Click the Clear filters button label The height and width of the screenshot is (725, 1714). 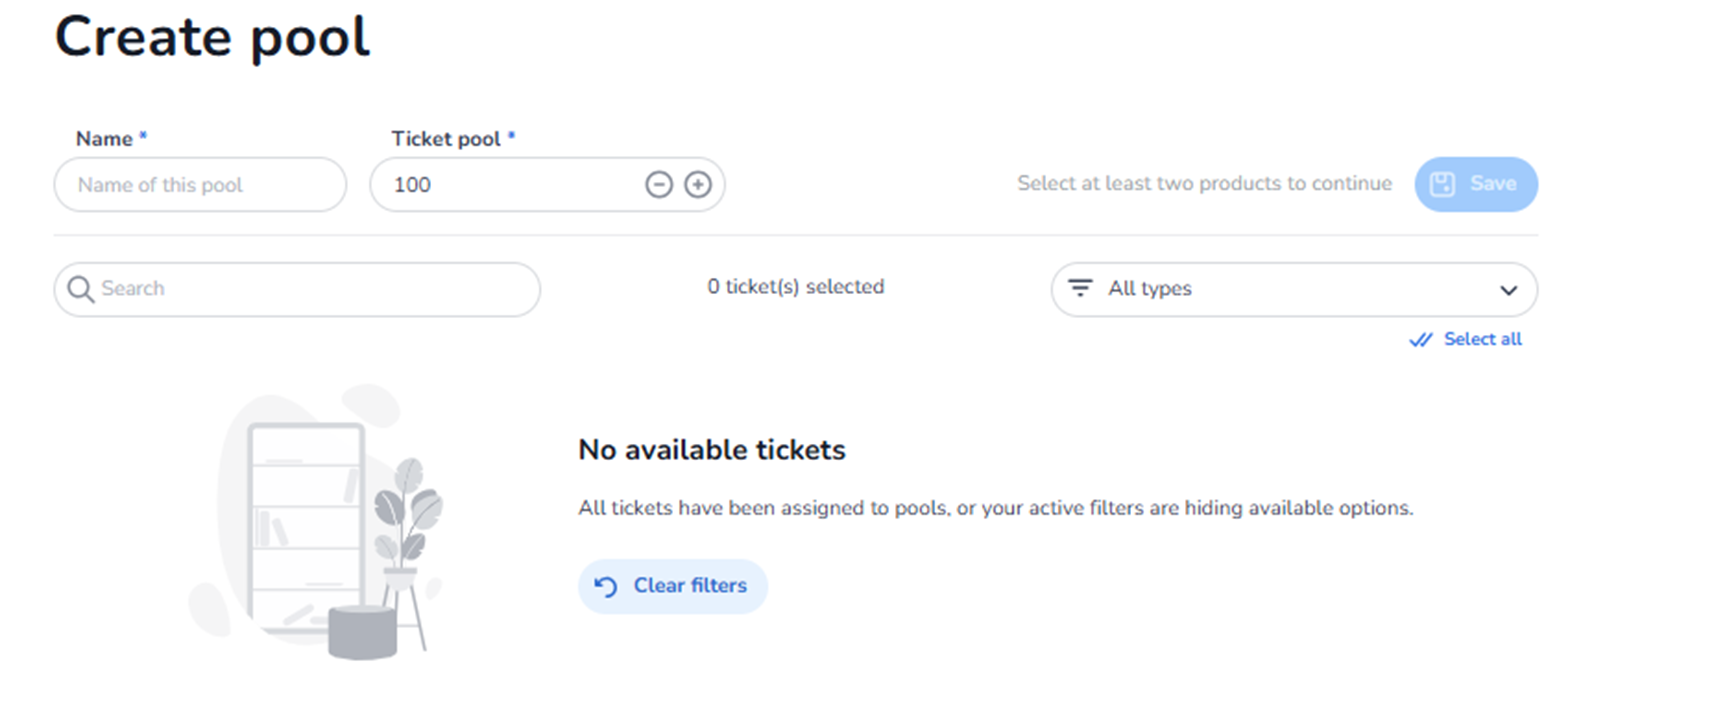click(x=690, y=586)
